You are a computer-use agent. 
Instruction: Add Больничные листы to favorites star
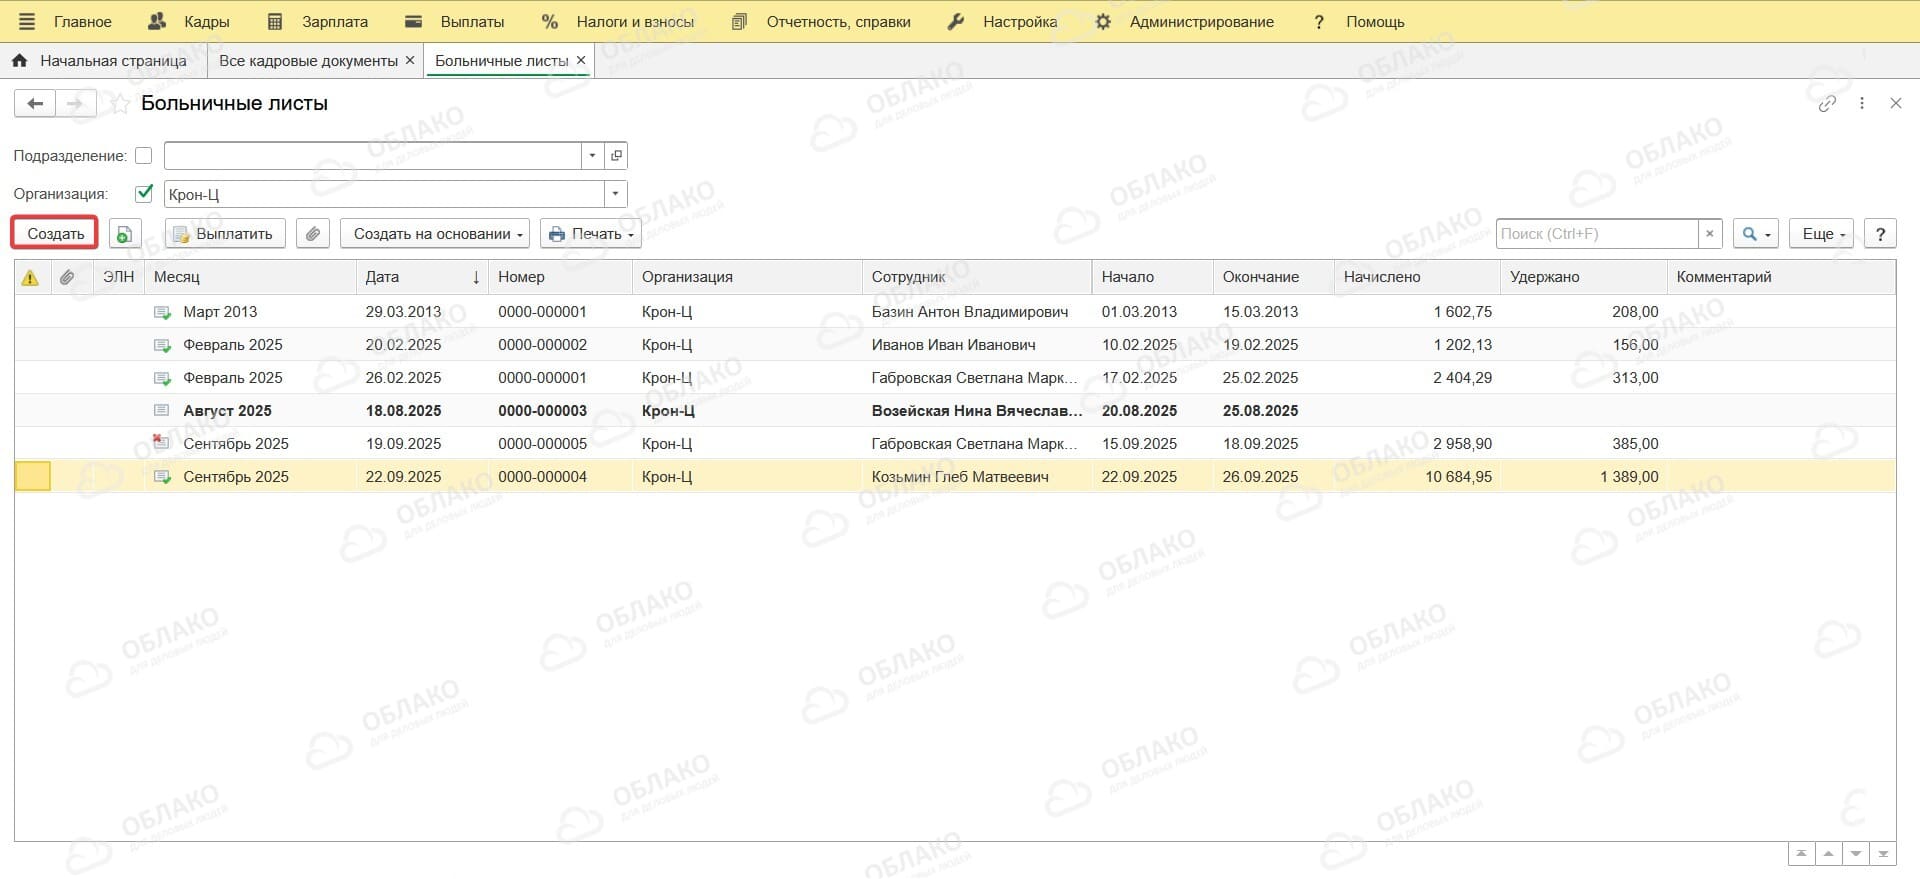[119, 104]
